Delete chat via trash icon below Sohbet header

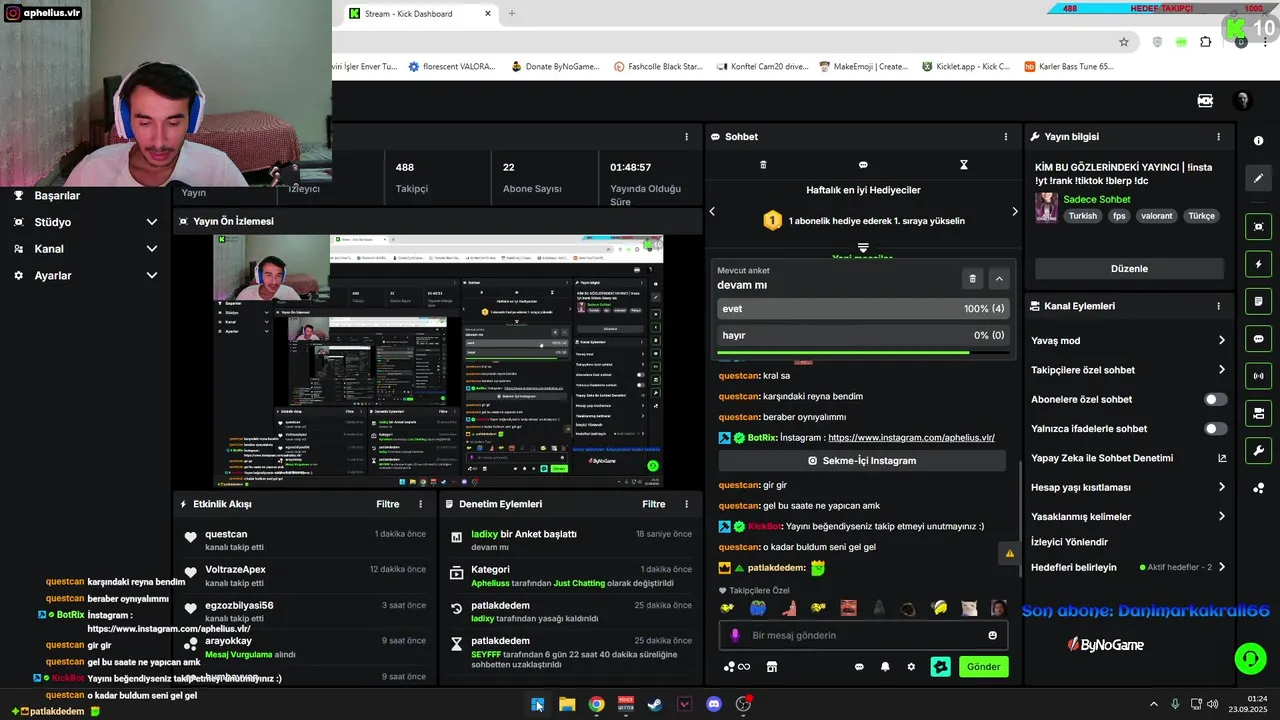763,165
